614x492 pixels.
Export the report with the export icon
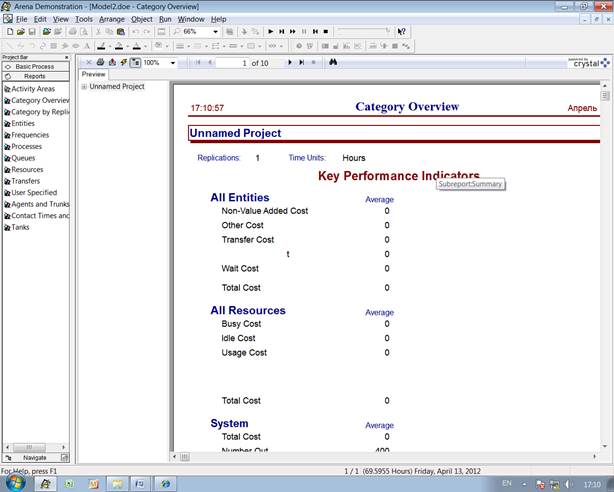click(x=112, y=62)
